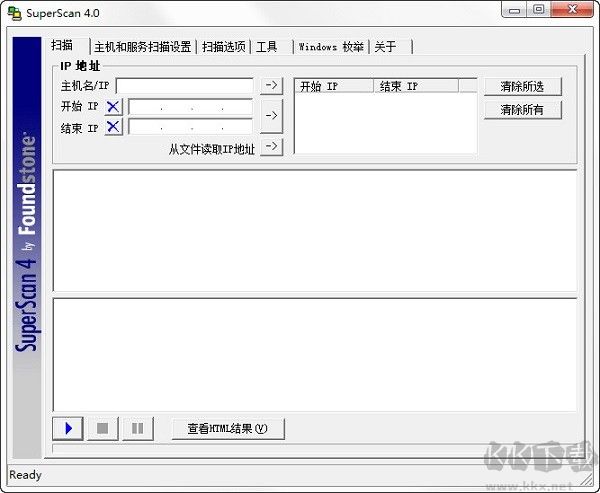Click the 结束 IP address input field

tap(191, 127)
